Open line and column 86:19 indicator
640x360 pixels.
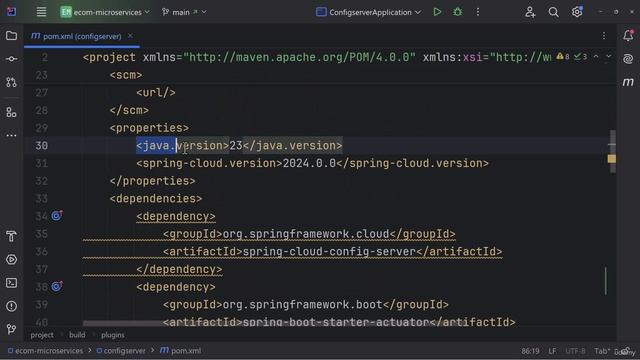click(530, 351)
